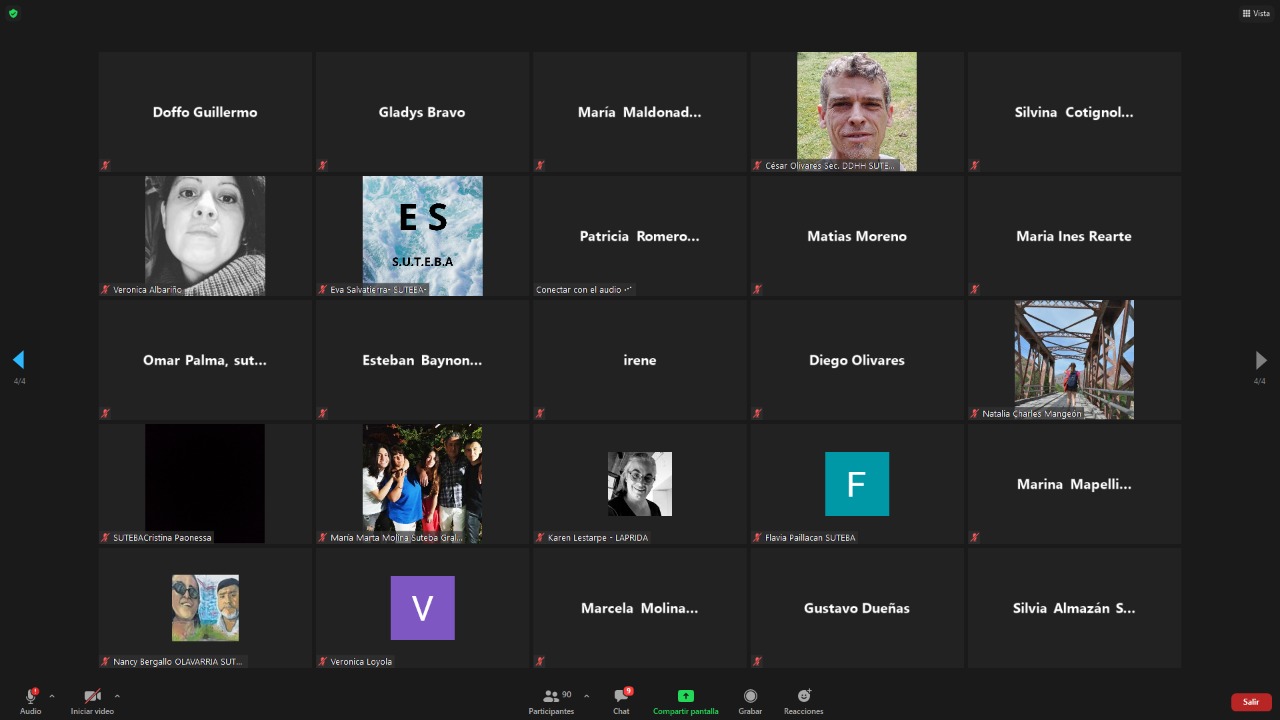Click the right page navigation arrow
Image resolution: width=1280 pixels, height=720 pixels.
pos(1260,360)
